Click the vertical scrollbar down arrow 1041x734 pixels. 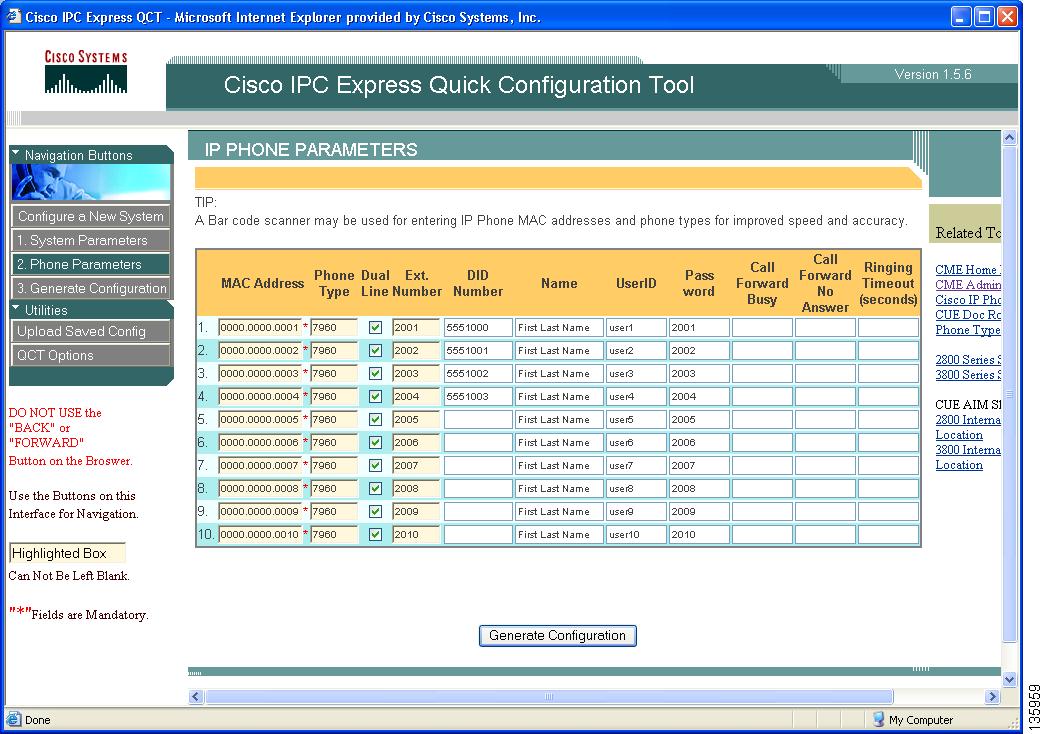pyautogui.click(x=1009, y=679)
